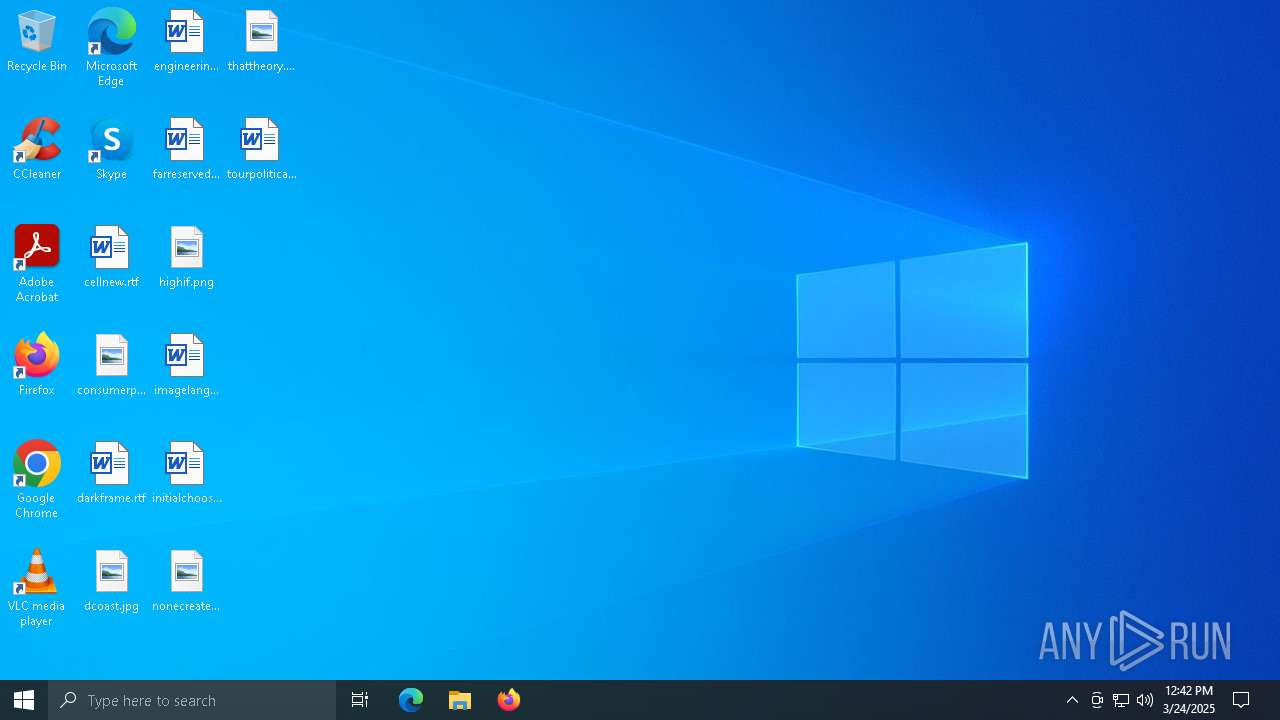The height and width of the screenshot is (720, 1280).
Task: Open the volume control tray icon
Action: (x=1145, y=700)
